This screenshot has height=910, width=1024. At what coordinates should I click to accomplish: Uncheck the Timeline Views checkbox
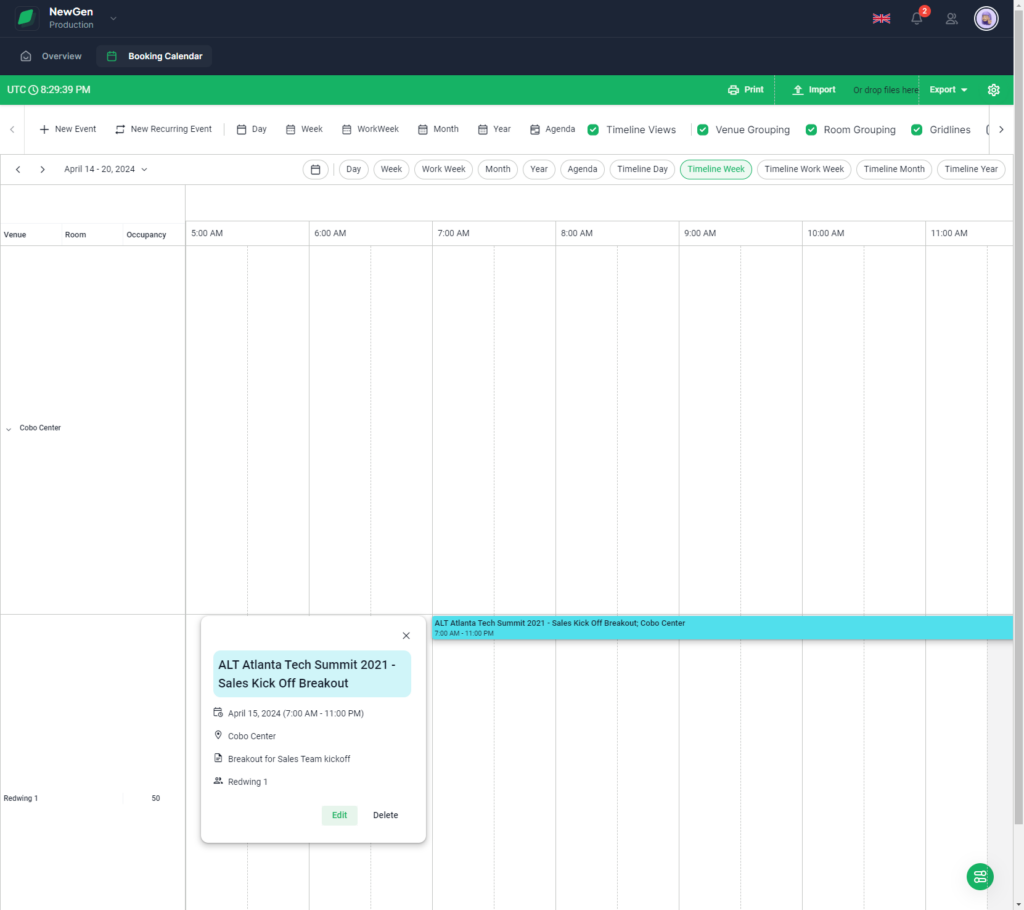(593, 130)
